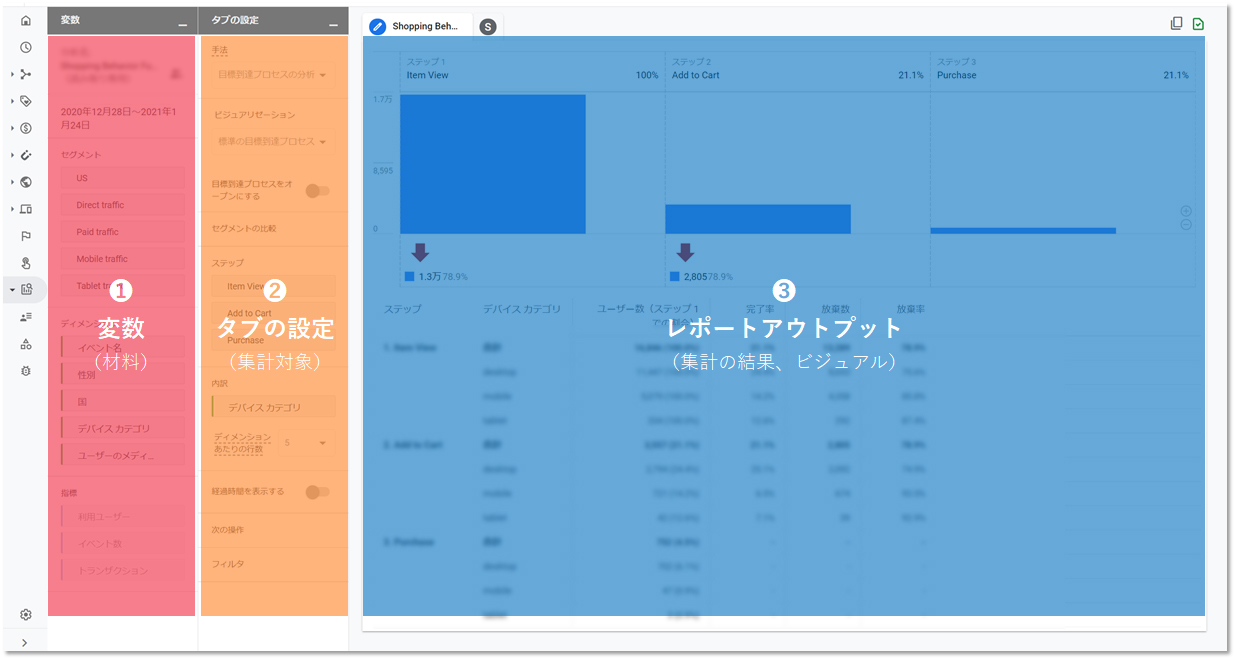Open the Admin settings gear icon
The image size is (1236, 660).
pyautogui.click(x=26, y=614)
